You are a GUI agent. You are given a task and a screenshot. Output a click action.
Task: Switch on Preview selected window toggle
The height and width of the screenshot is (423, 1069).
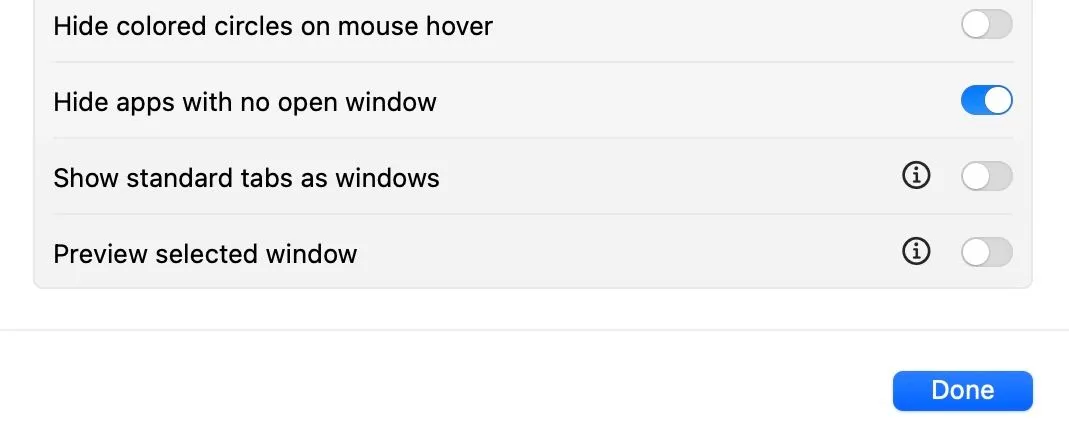point(986,253)
